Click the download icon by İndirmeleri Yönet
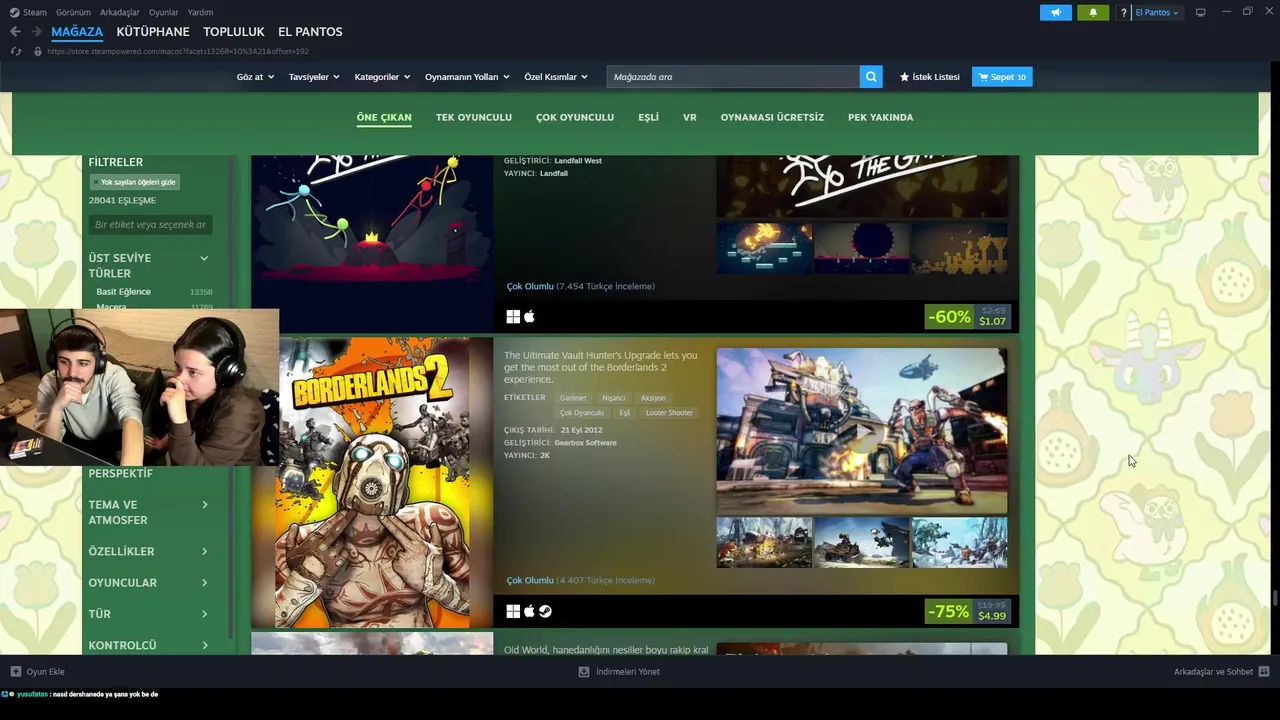 coord(584,672)
